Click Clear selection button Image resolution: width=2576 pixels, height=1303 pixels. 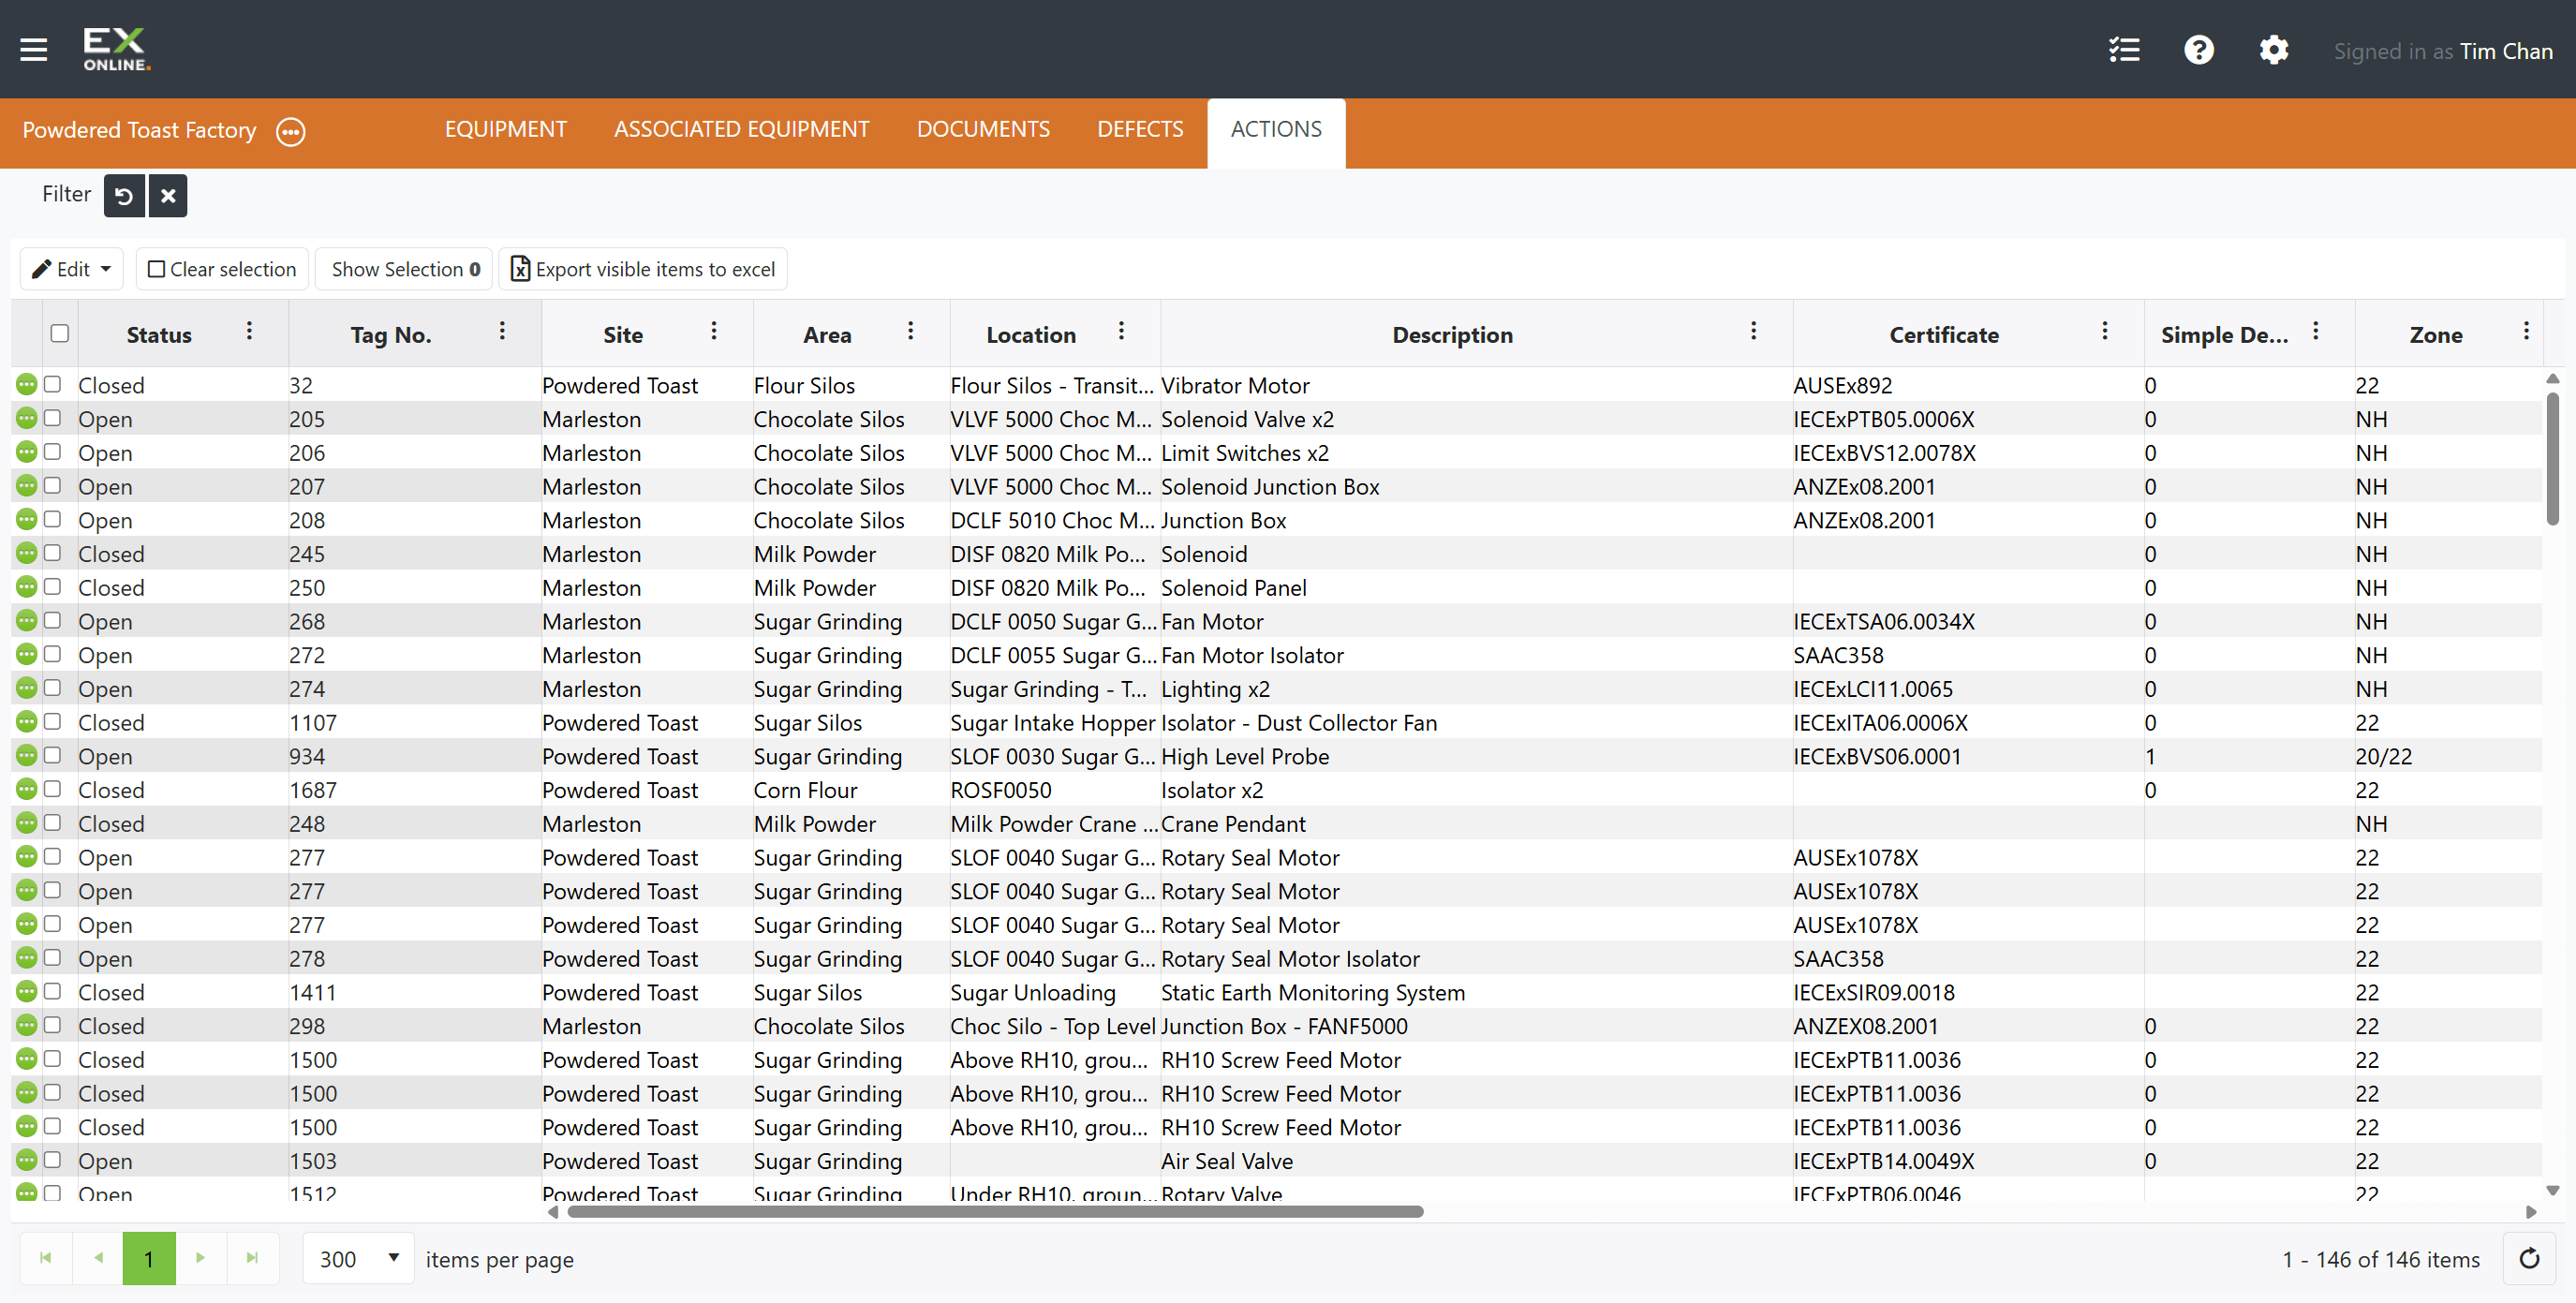(223, 269)
